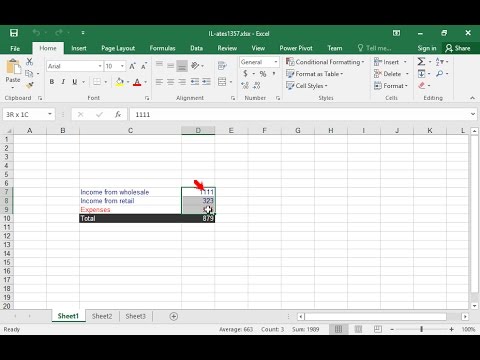Toggle Underline formatting
Screen dimensions: 480x360
coord(75,82)
